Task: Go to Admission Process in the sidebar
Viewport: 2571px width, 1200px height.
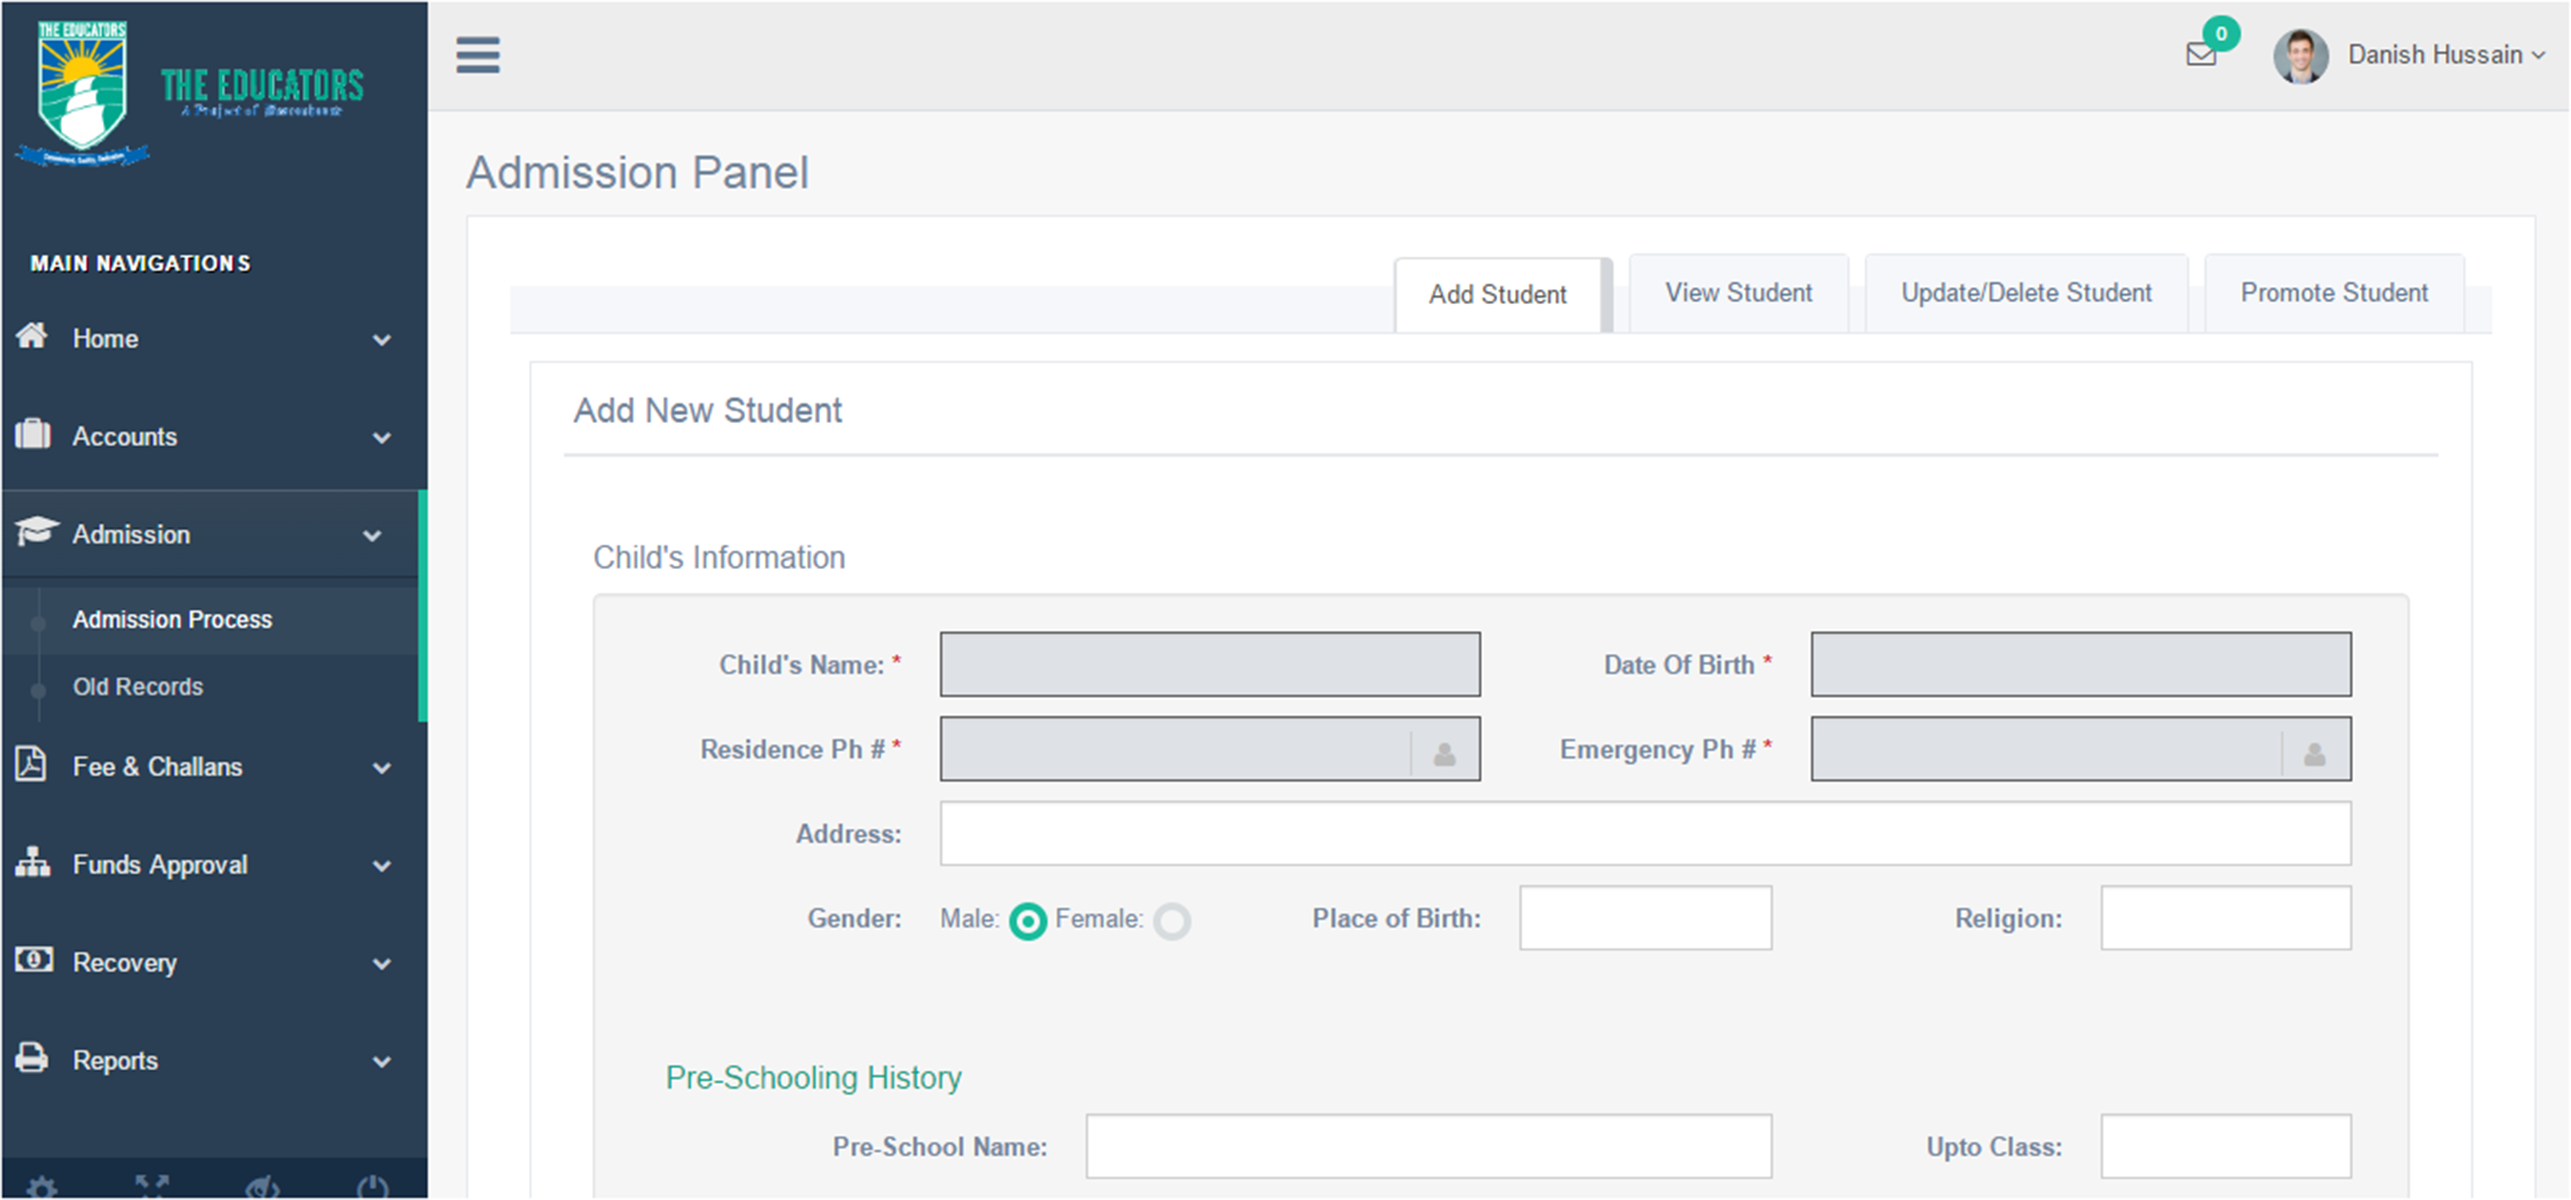Action: (172, 620)
